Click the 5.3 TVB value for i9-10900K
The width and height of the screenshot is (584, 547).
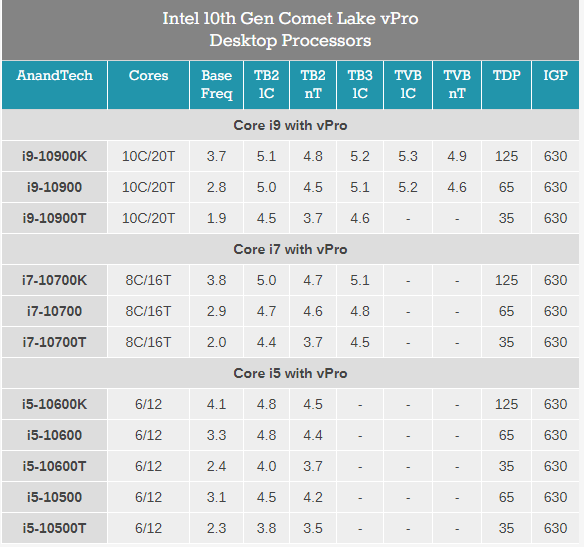click(408, 156)
